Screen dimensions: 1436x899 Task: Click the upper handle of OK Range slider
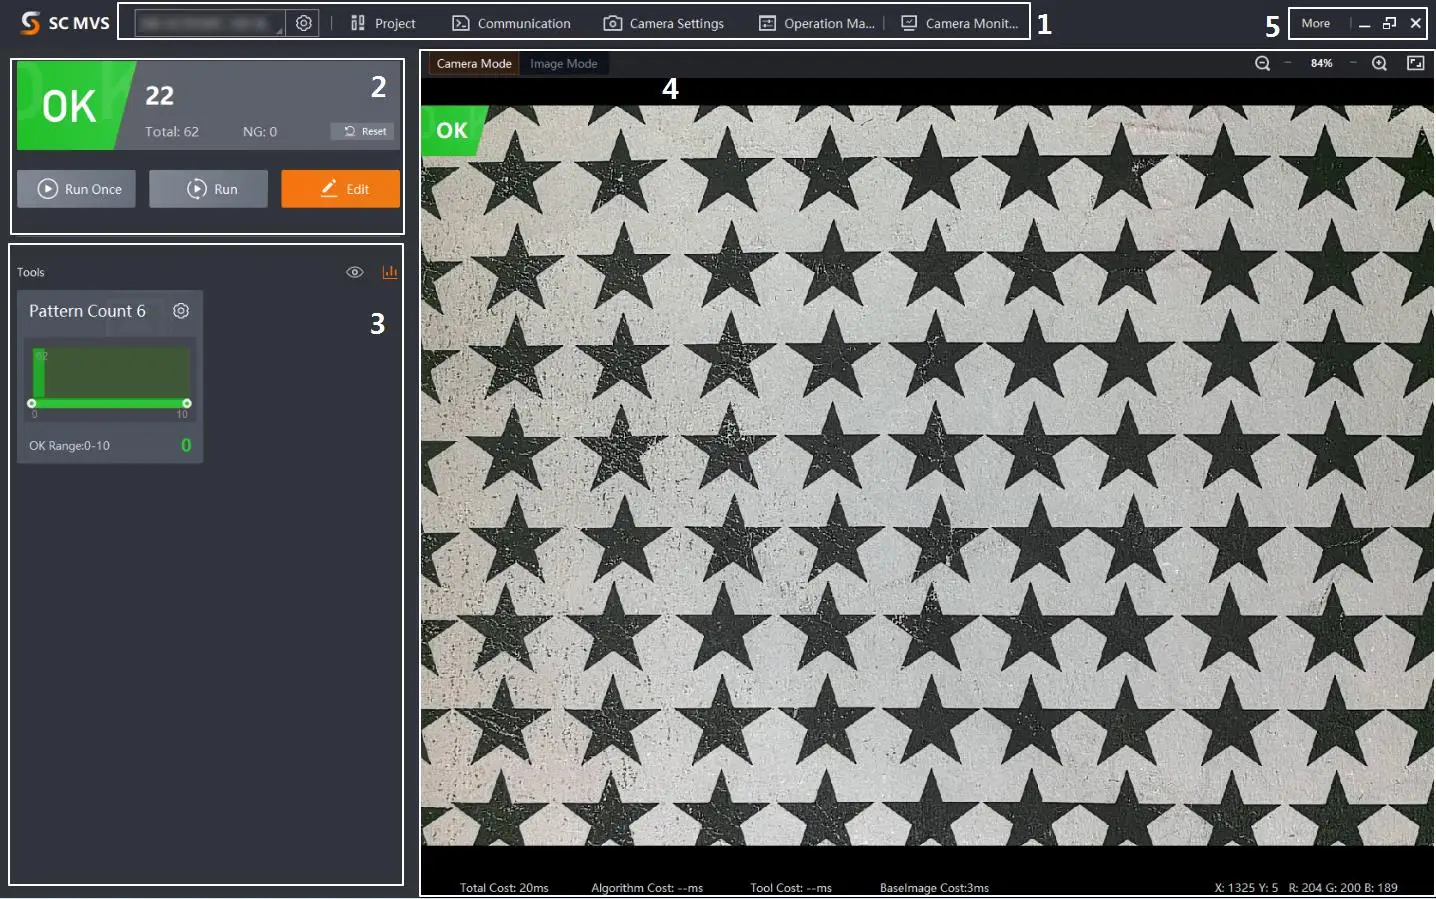187,403
